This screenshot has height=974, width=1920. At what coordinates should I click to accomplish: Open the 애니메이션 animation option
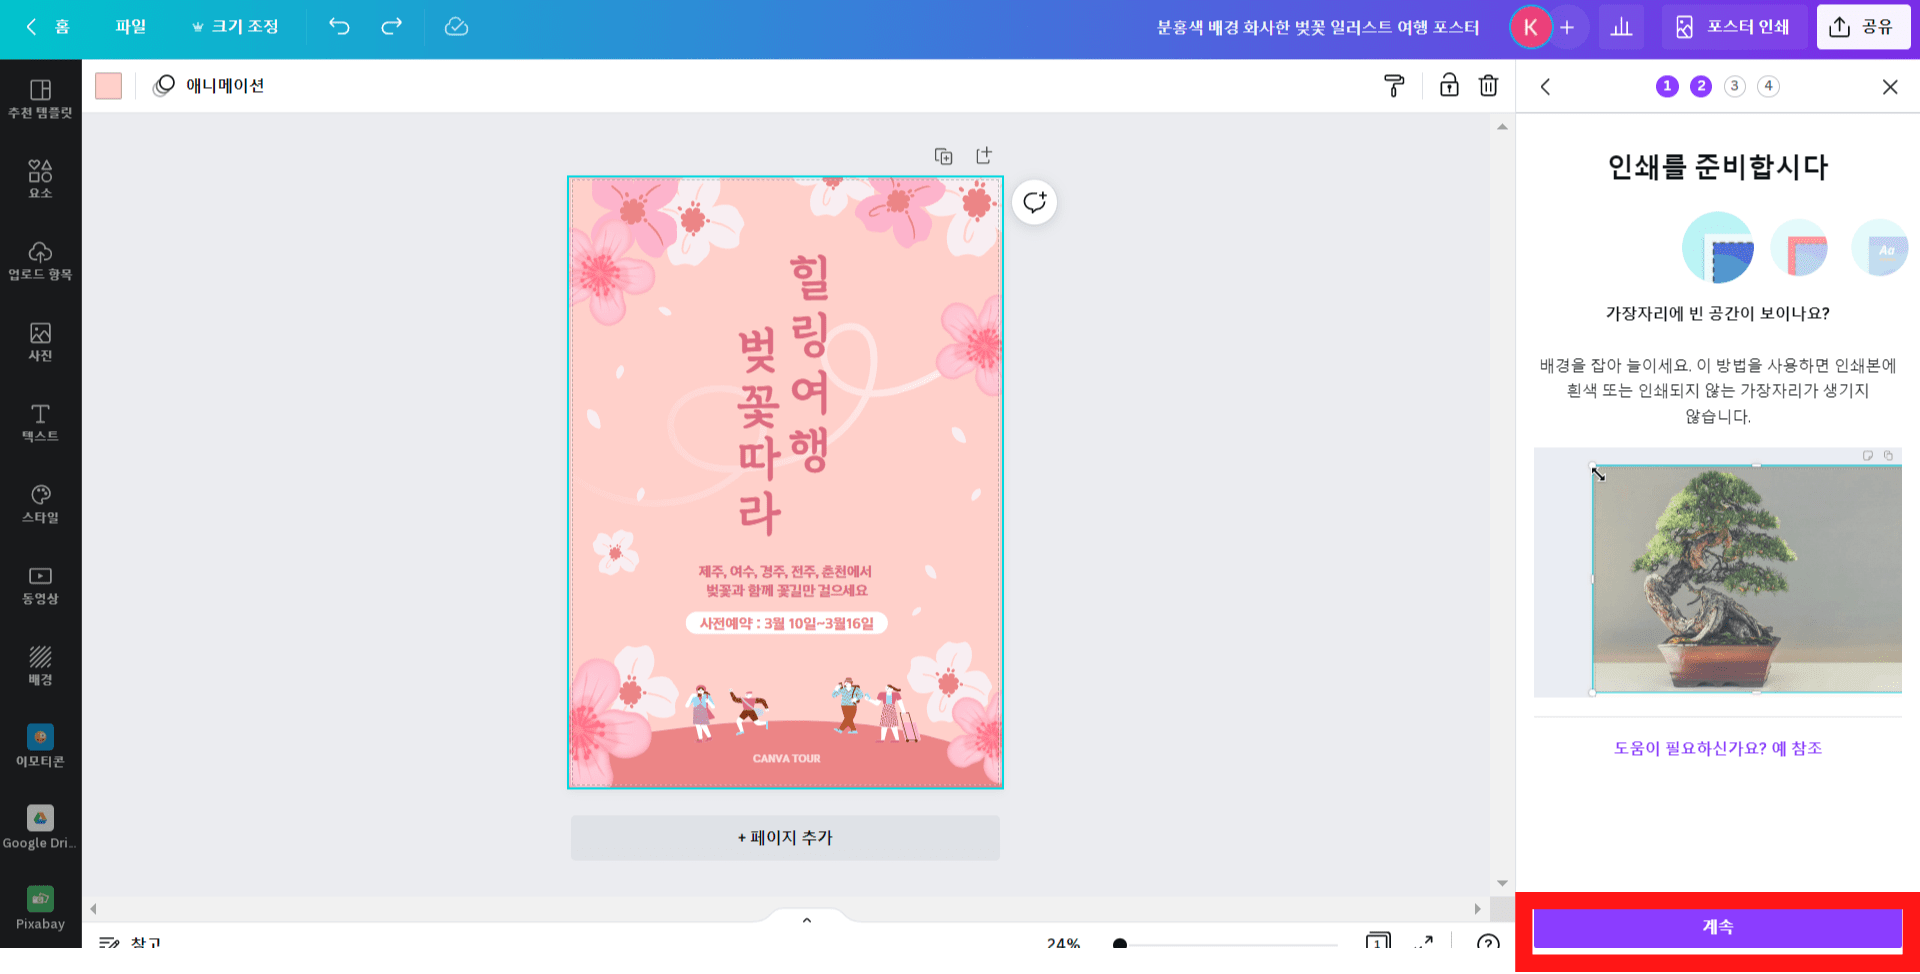click(208, 86)
